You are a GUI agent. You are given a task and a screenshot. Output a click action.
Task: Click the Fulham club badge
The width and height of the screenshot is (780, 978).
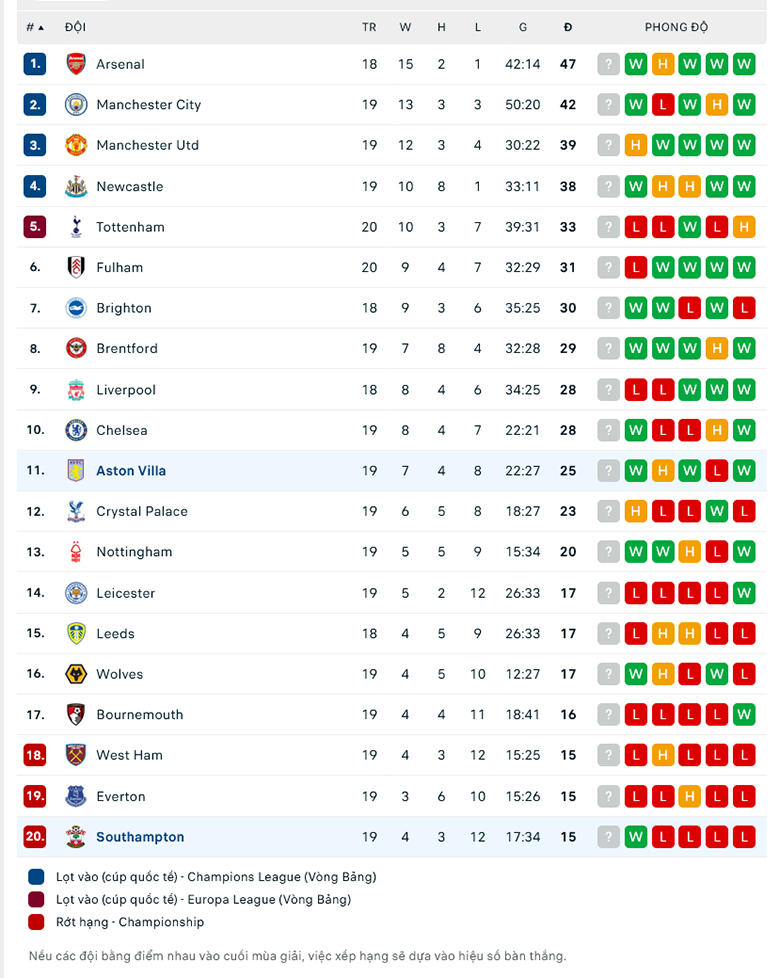tap(78, 267)
